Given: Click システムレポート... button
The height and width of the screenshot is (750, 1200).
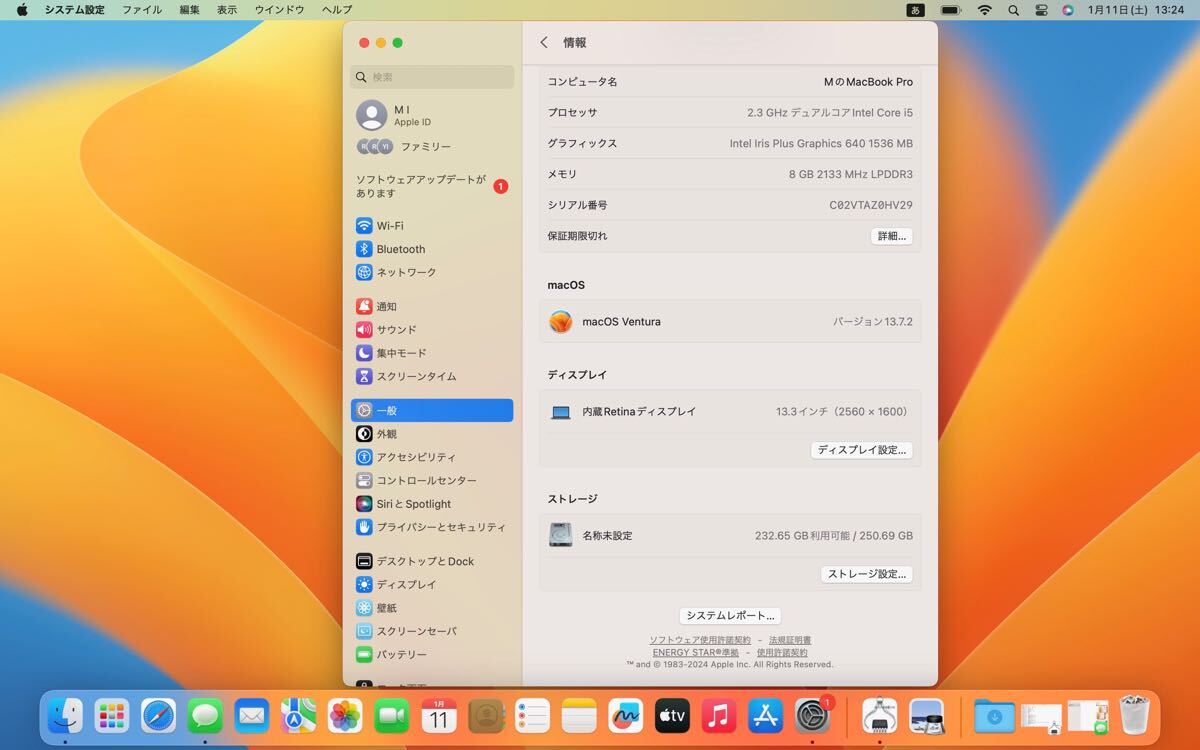Looking at the screenshot, I should click(x=730, y=616).
